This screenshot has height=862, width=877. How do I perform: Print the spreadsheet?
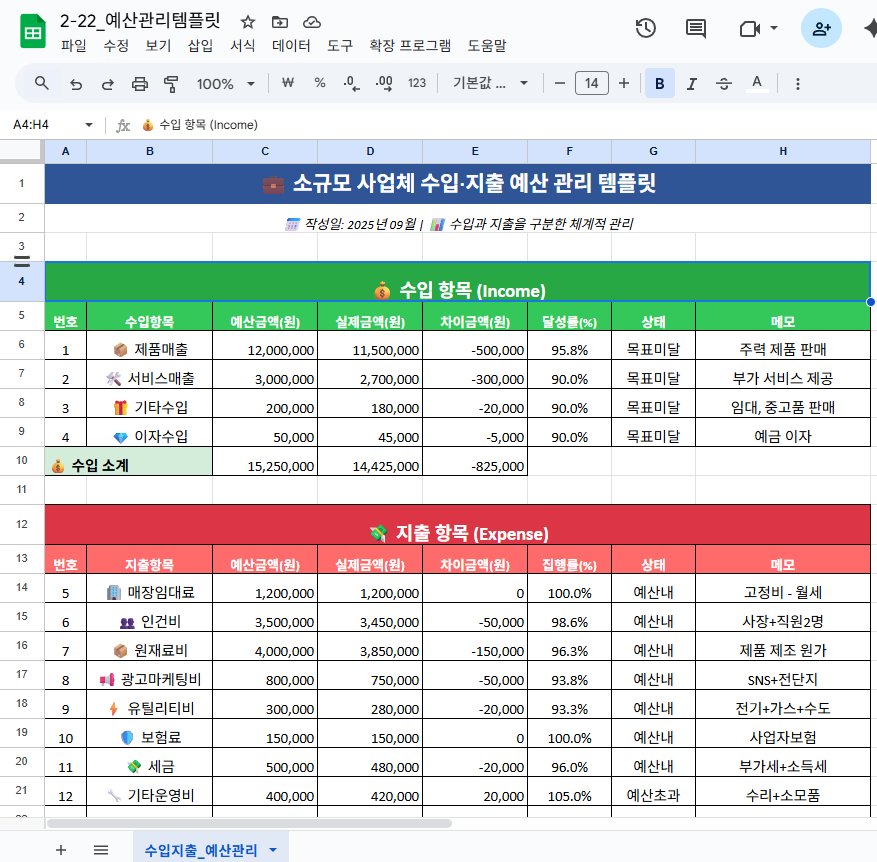pos(139,84)
